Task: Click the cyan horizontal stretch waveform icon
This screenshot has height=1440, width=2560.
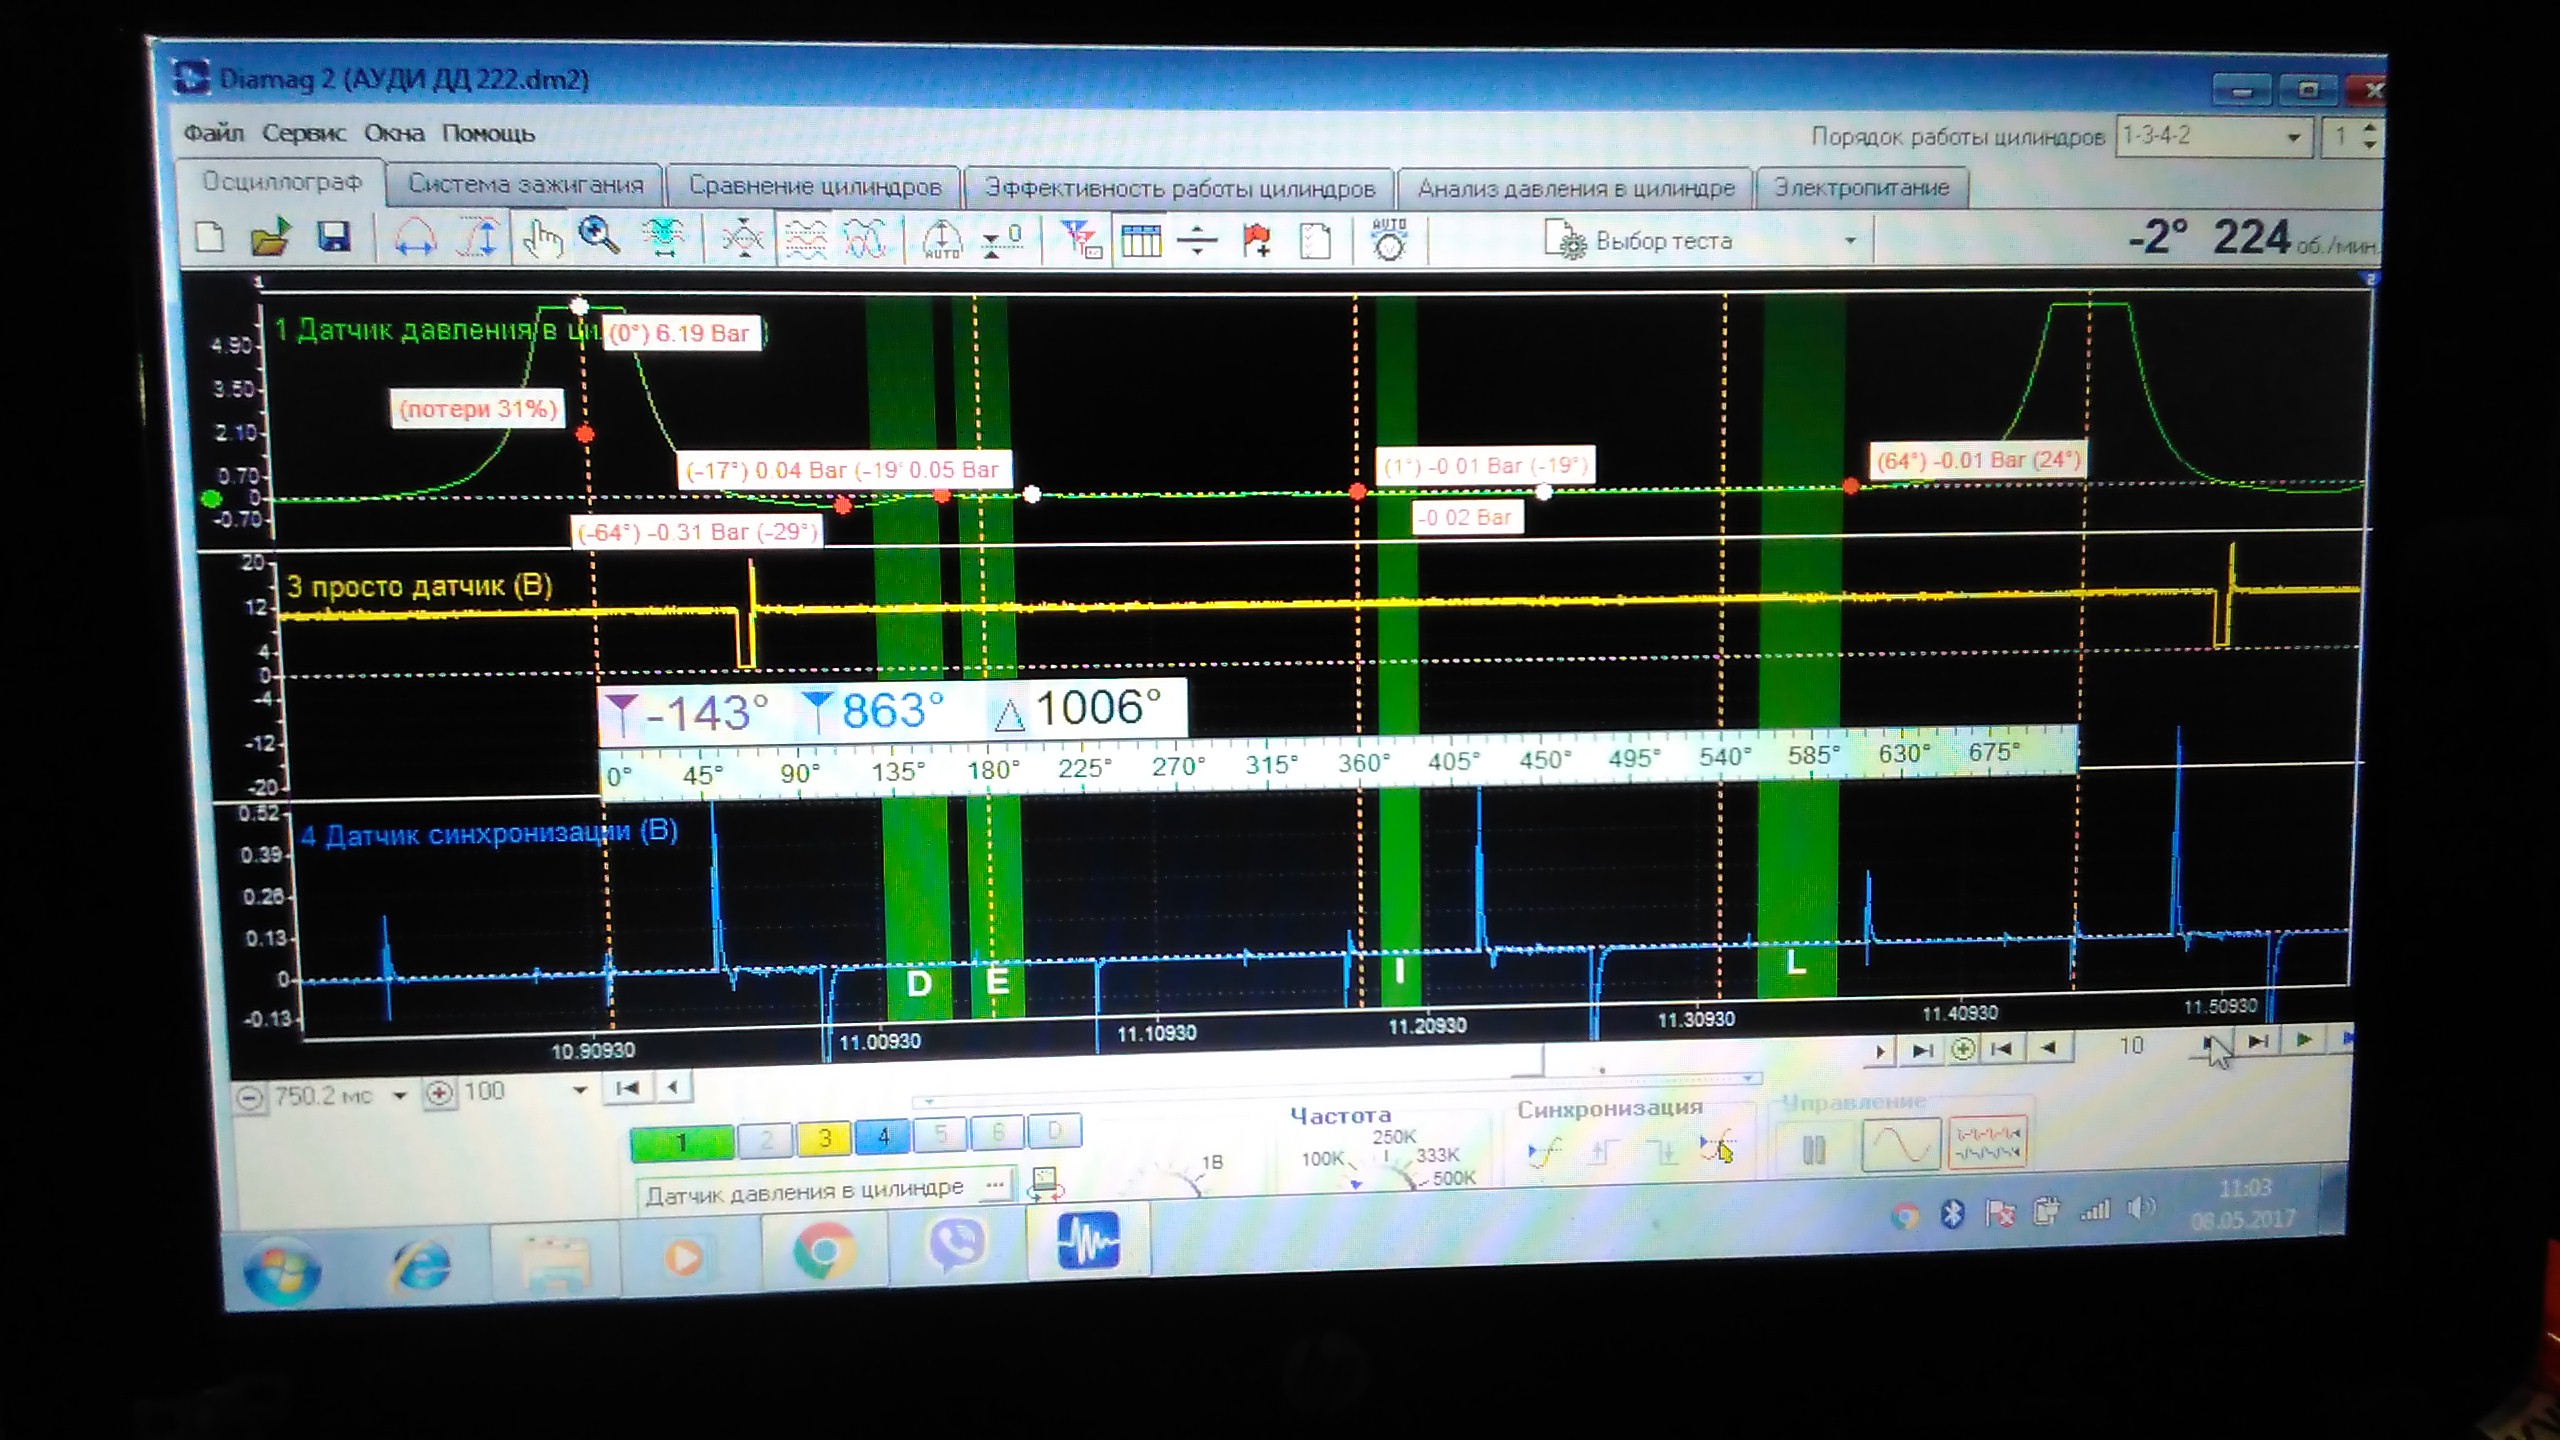Action: click(662, 238)
